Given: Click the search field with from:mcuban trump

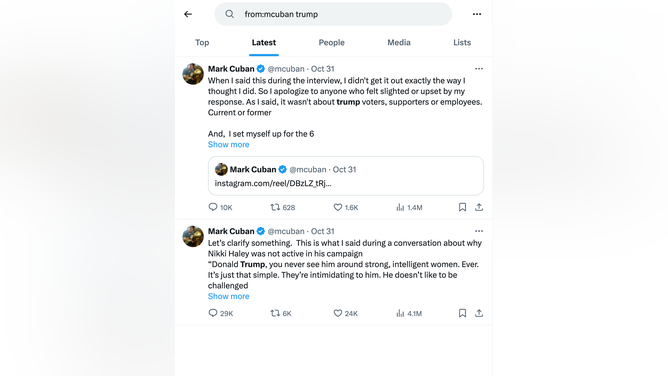Looking at the screenshot, I should (x=333, y=14).
